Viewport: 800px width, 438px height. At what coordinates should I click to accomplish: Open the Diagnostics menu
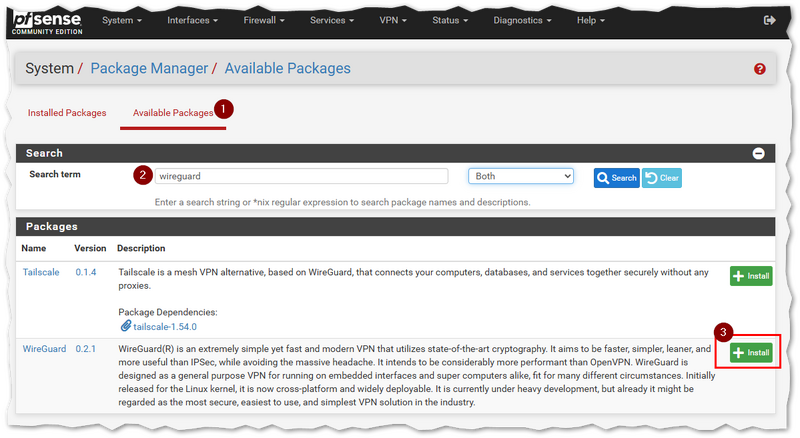[x=525, y=20]
